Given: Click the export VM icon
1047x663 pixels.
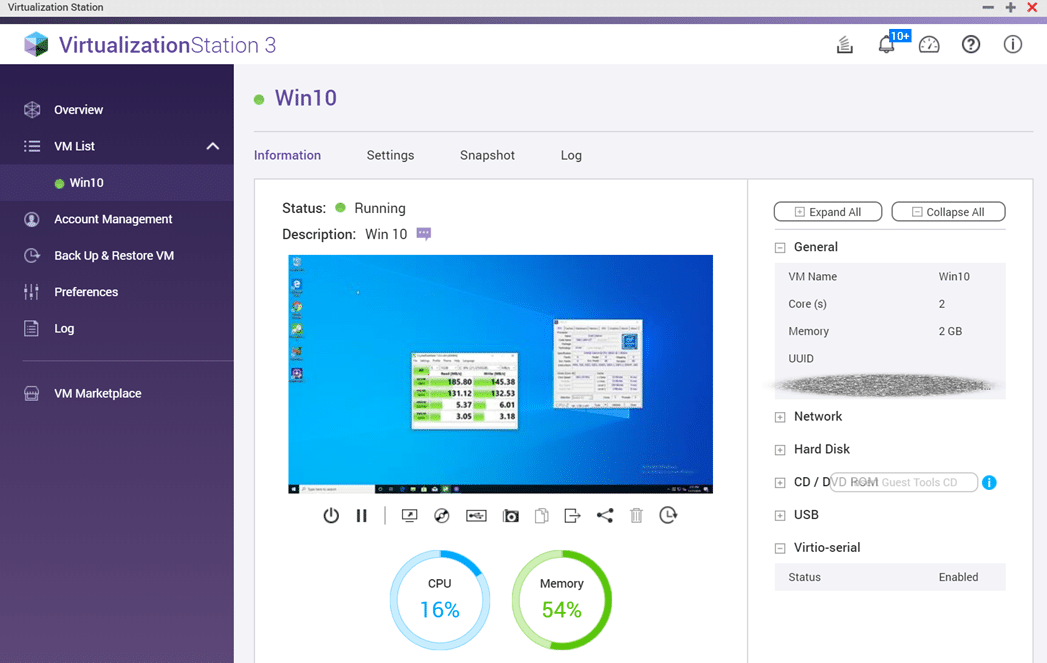Looking at the screenshot, I should 572,515.
